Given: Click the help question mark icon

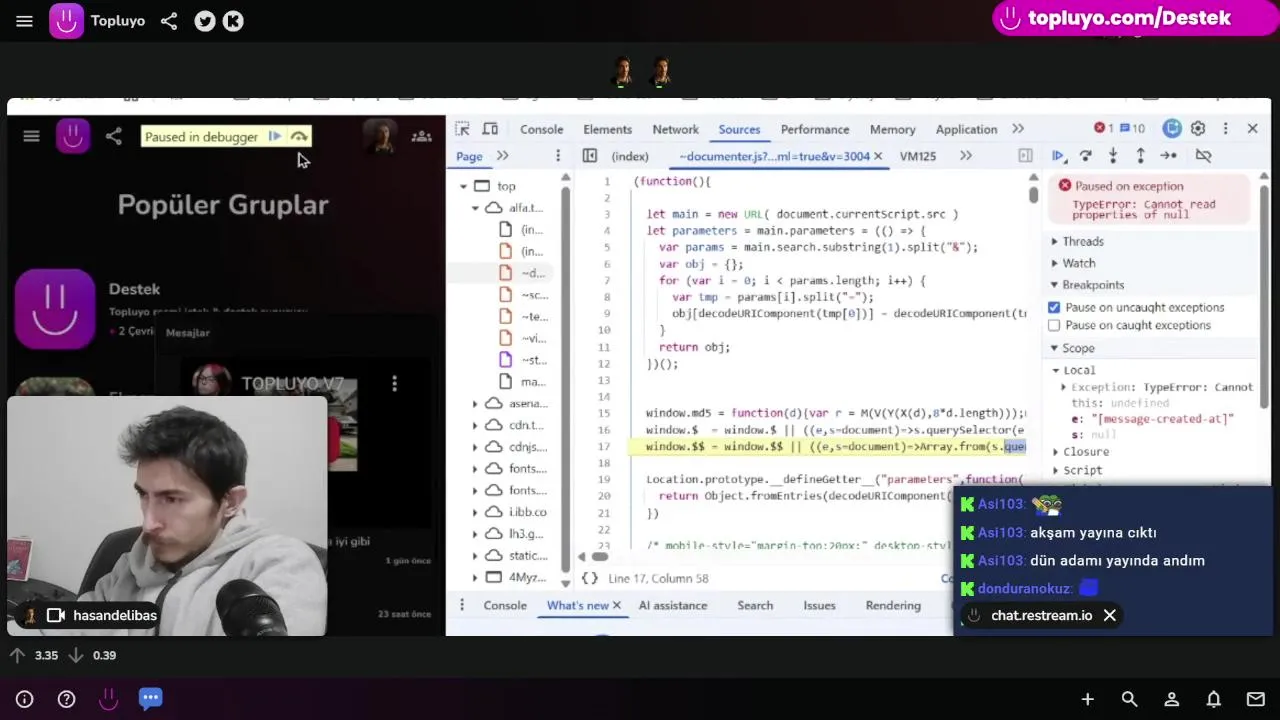Looking at the screenshot, I should pos(66,700).
